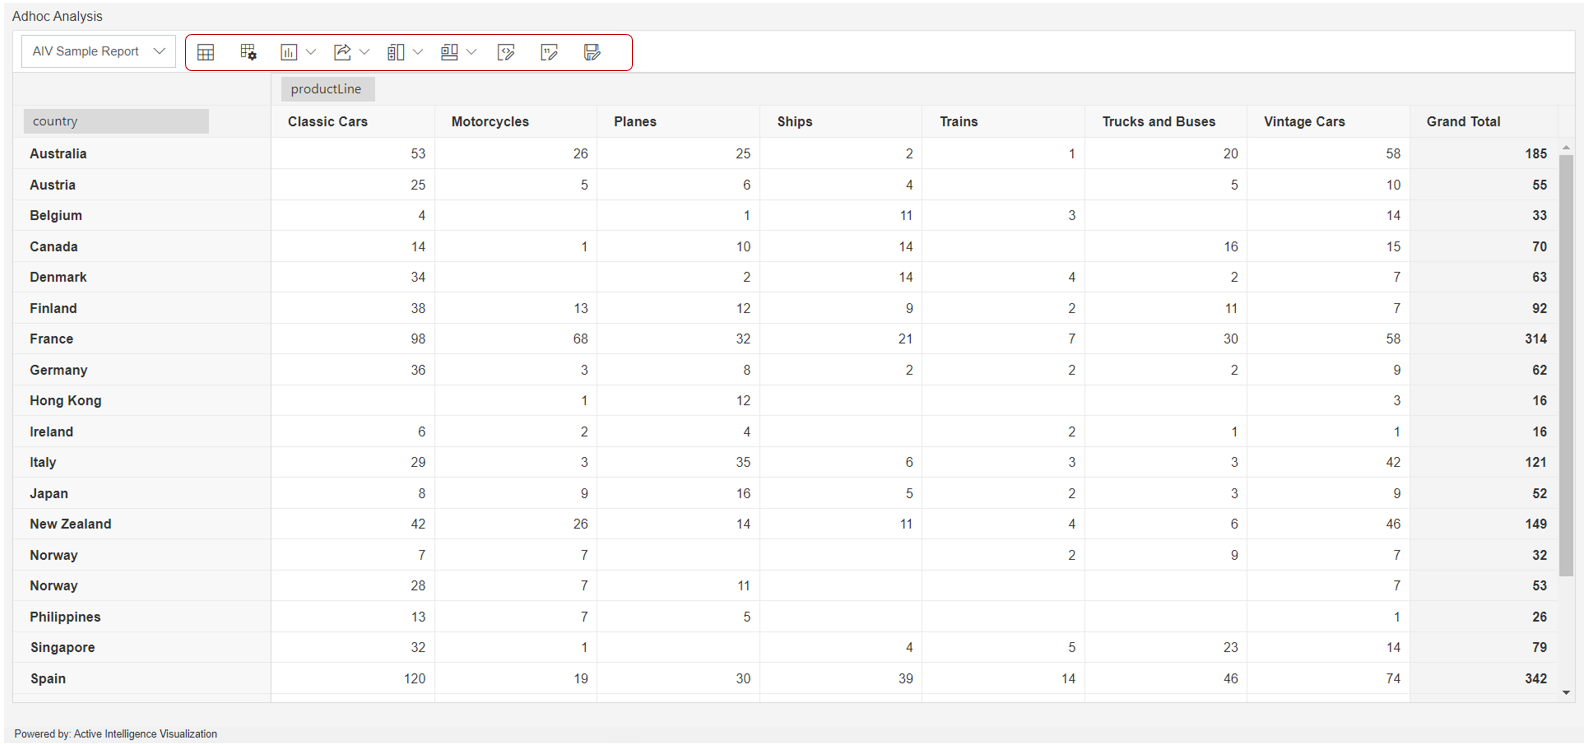Select the Australia row label
Viewport: 1587px width, 744px height.
(58, 154)
